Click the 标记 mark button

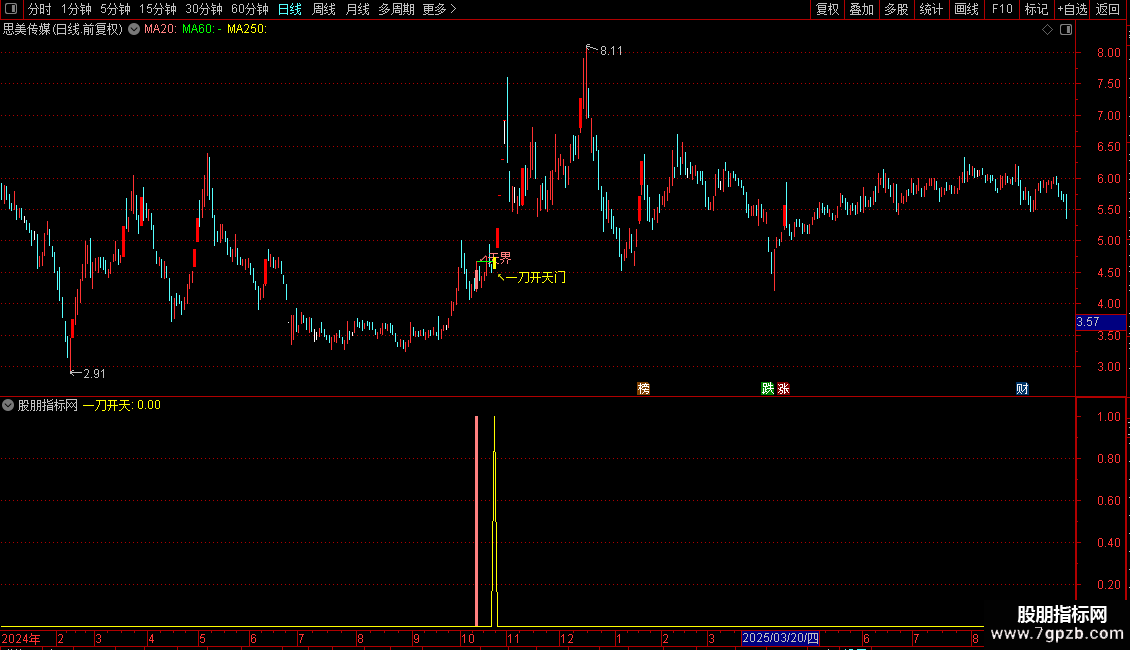tap(1036, 9)
